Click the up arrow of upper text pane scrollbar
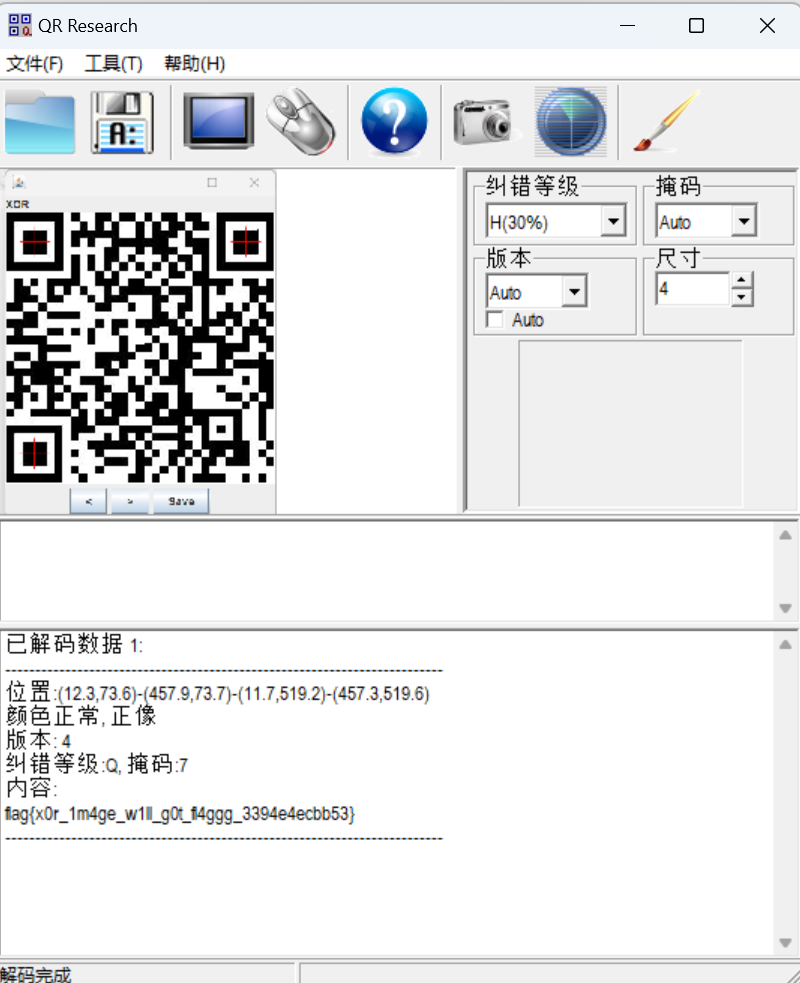Viewport: 800px width, 983px height. coord(785,535)
